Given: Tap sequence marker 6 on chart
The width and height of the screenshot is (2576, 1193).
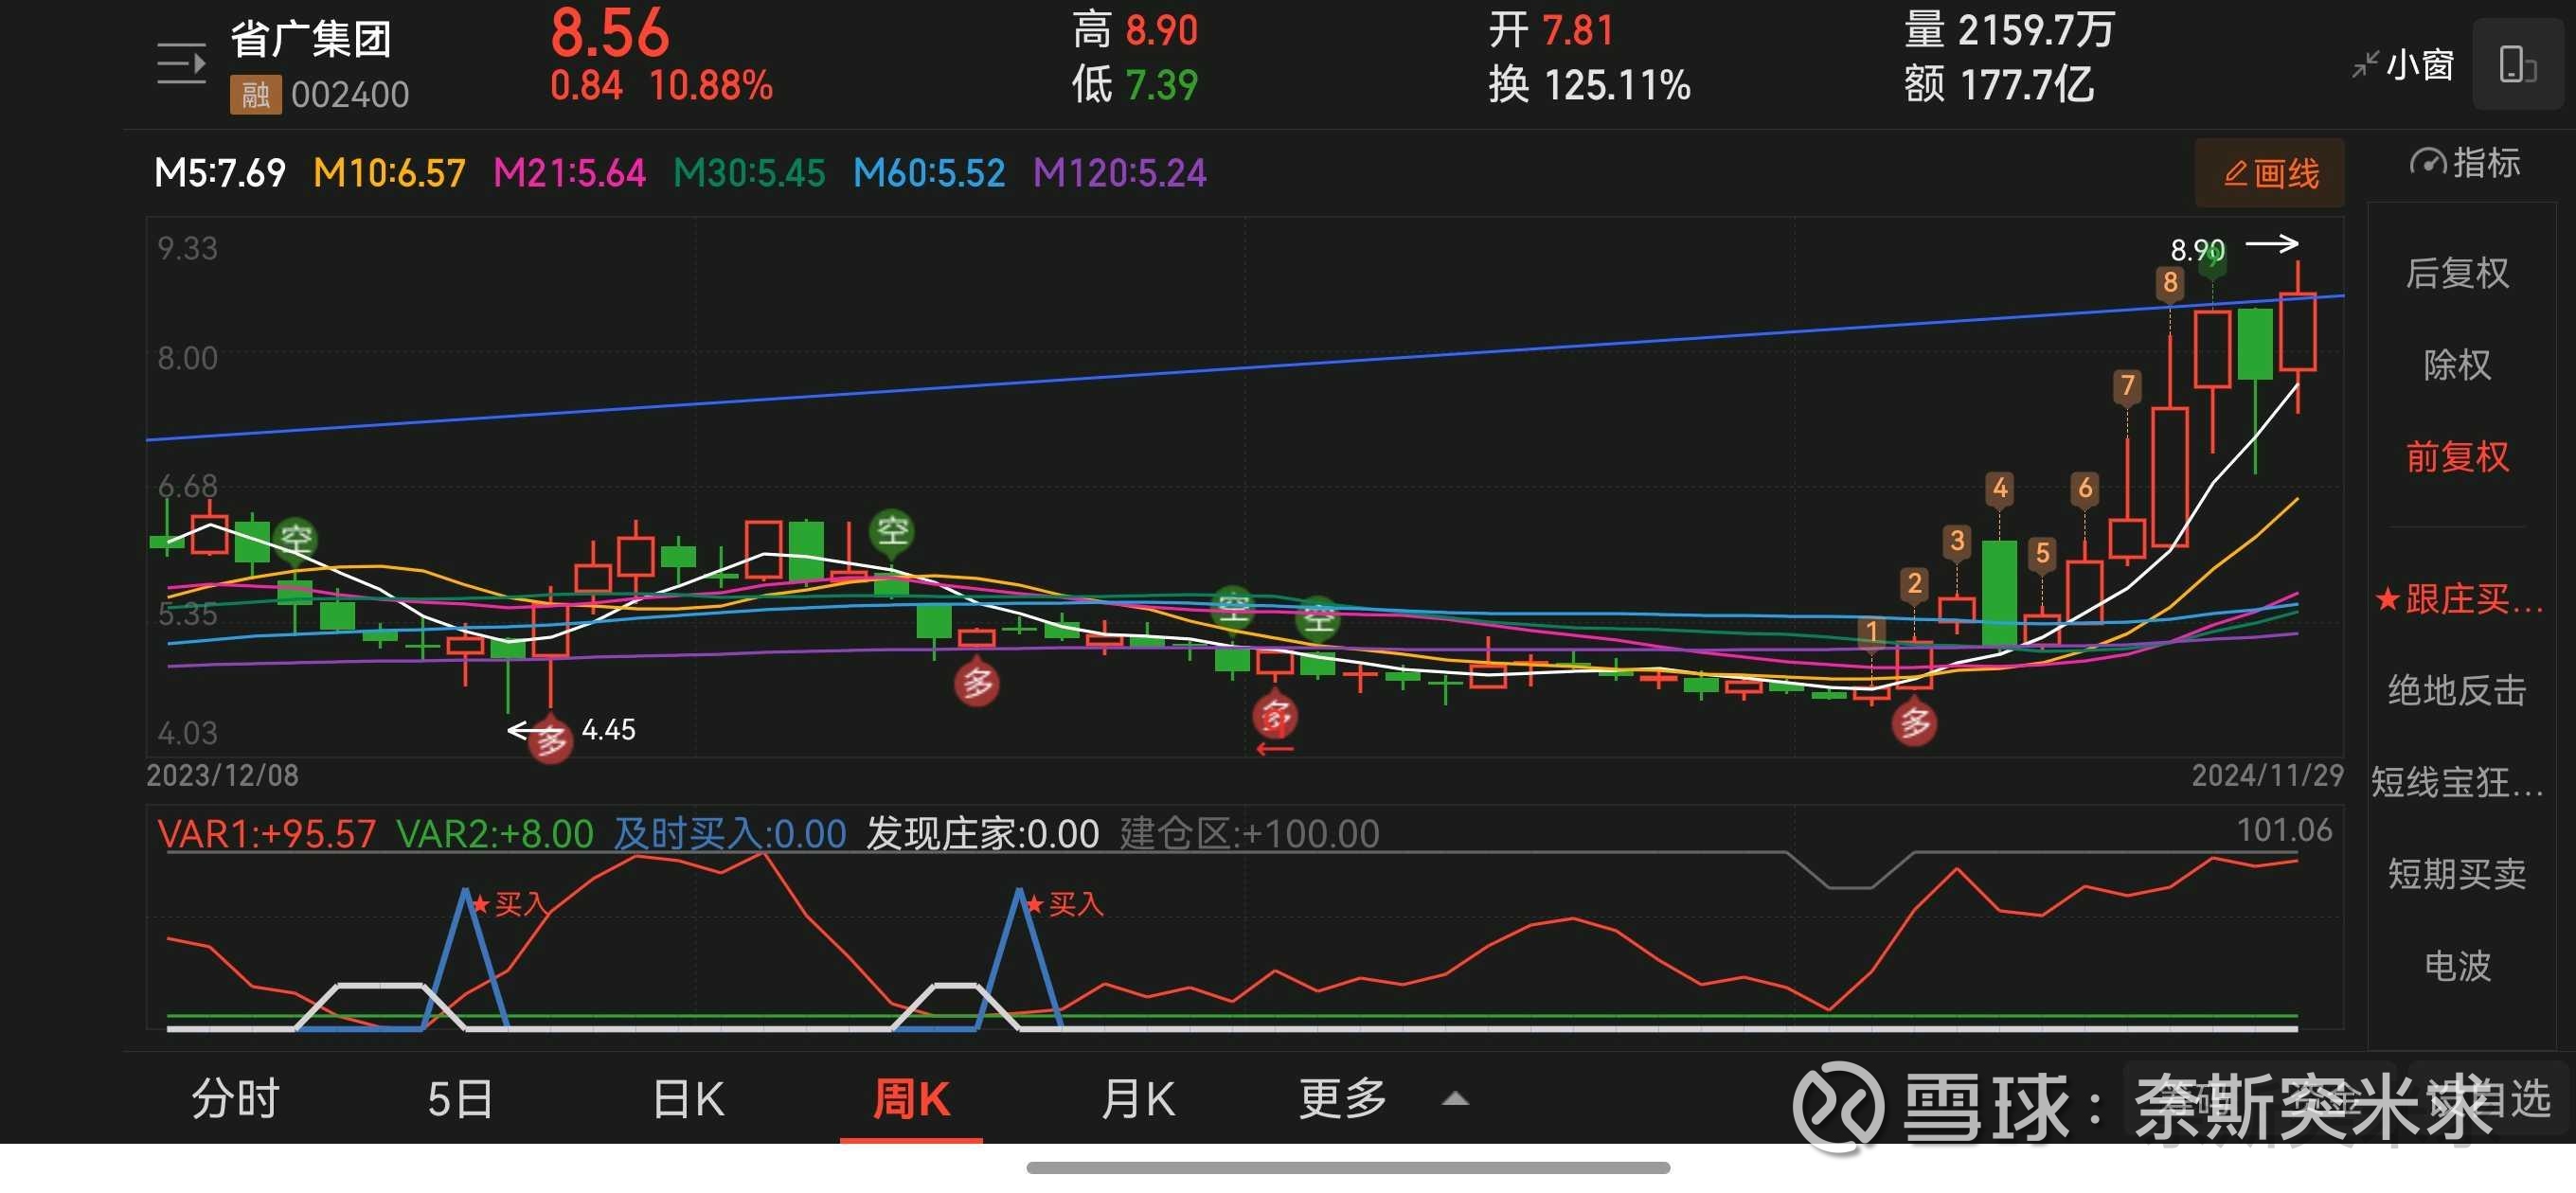Looking at the screenshot, I should [2085, 488].
